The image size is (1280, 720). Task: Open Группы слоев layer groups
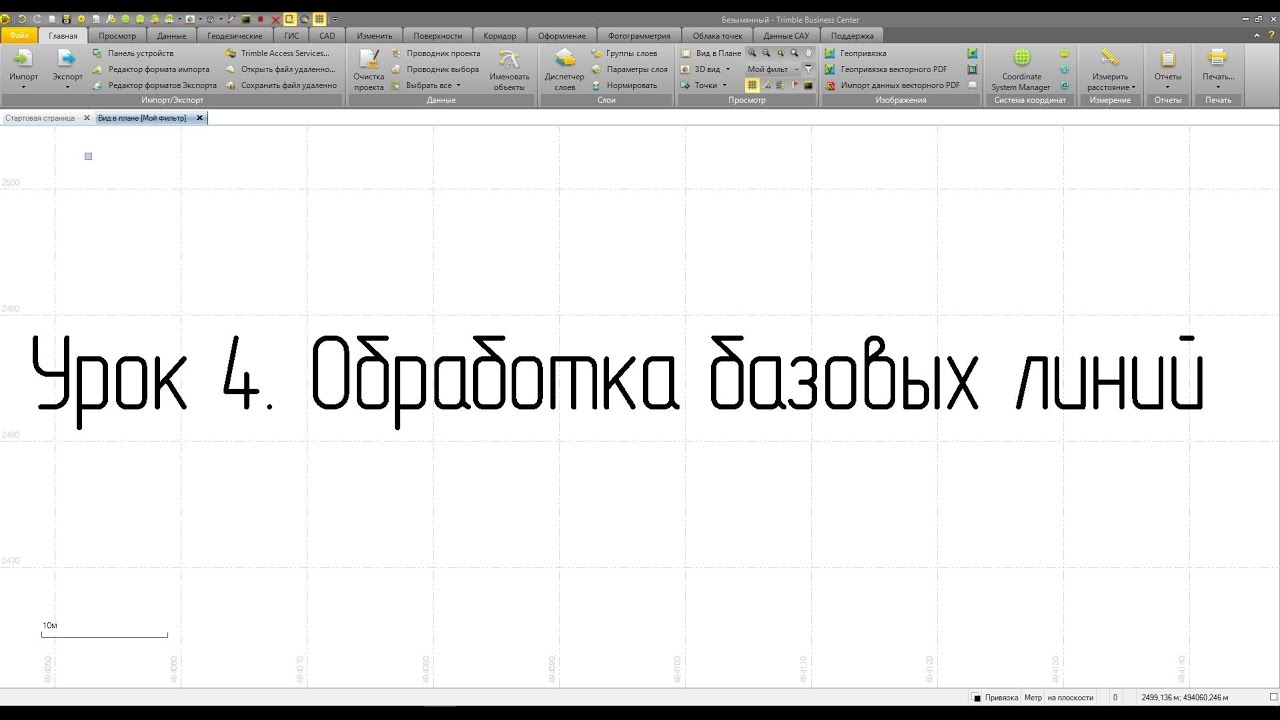point(624,53)
